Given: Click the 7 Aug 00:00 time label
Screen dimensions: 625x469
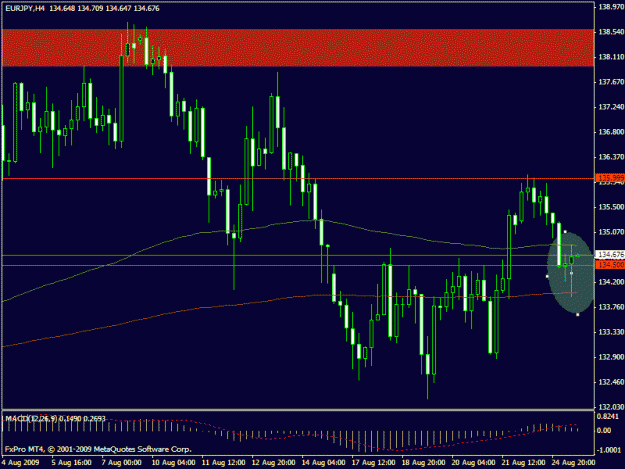Looking at the screenshot, I should pyautogui.click(x=121, y=462).
